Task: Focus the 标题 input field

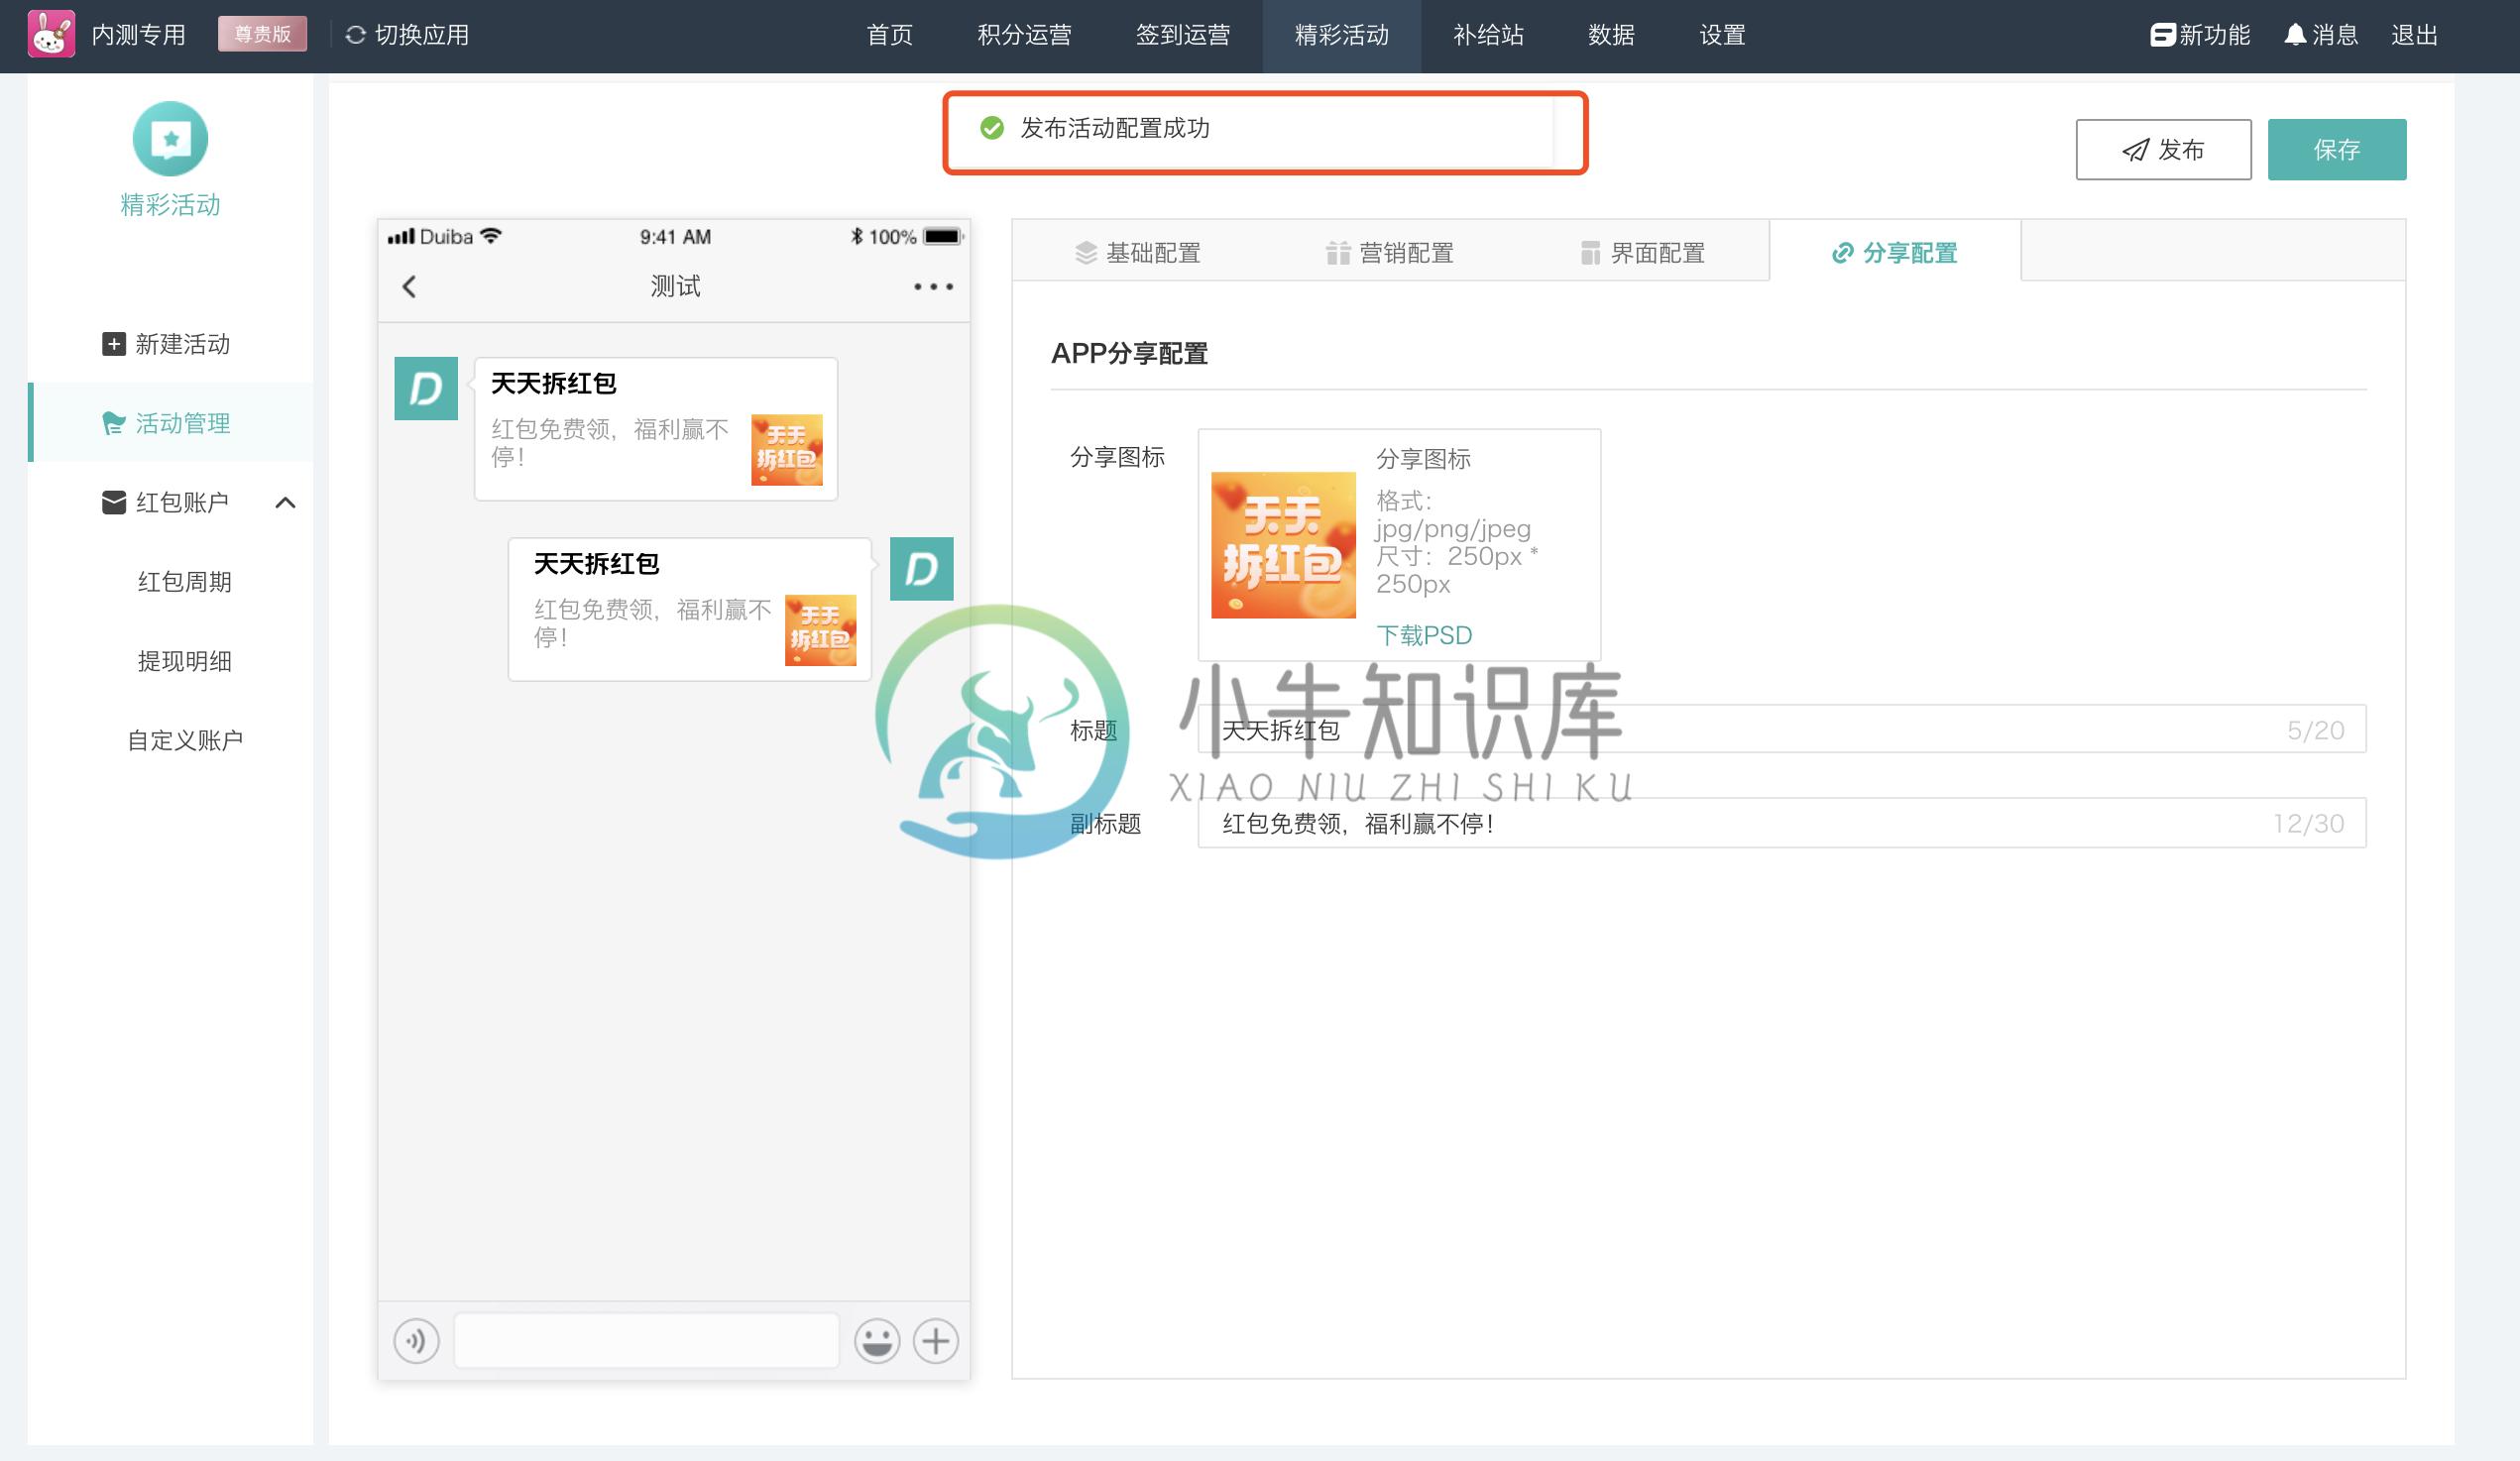Action: pyautogui.click(x=1781, y=730)
